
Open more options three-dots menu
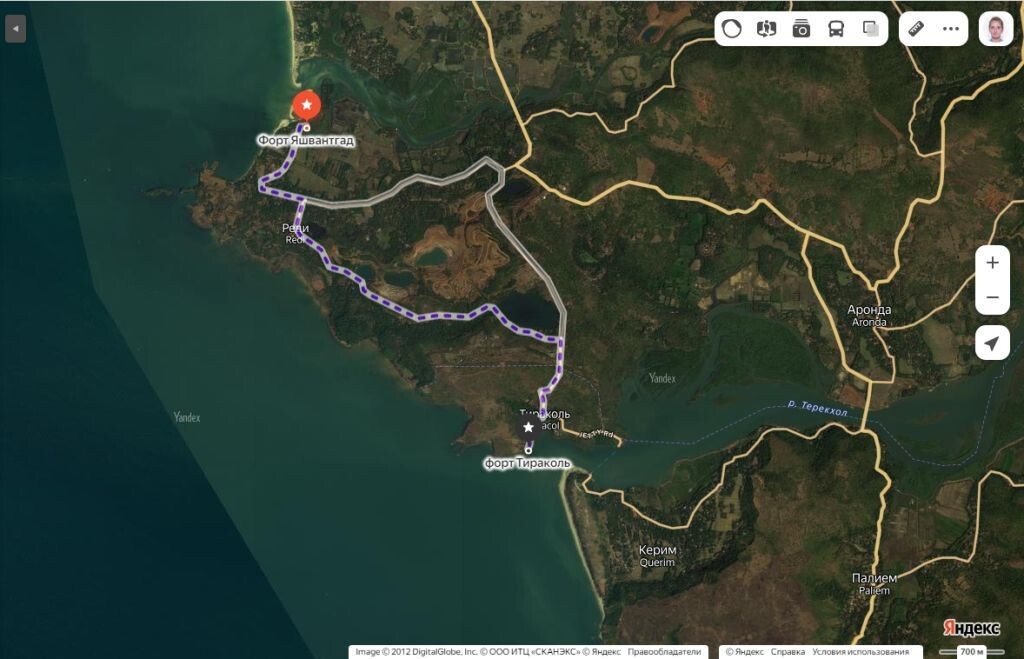951,29
